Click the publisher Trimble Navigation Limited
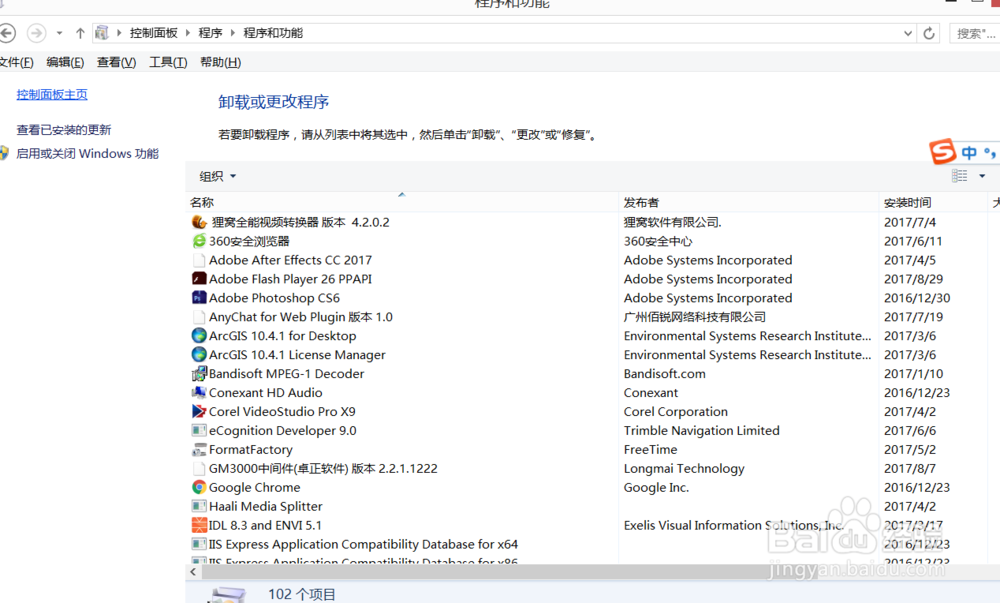Image resolution: width=1000 pixels, height=603 pixels. (x=702, y=430)
